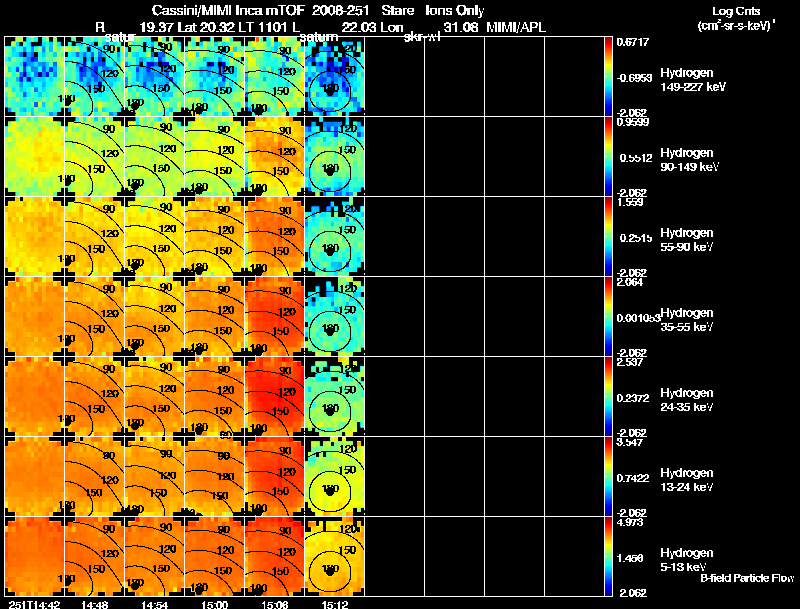The image size is (800, 609).
Task: Click the 55-90 keV hydrogen image at 251T14:42
Action: click(35, 237)
